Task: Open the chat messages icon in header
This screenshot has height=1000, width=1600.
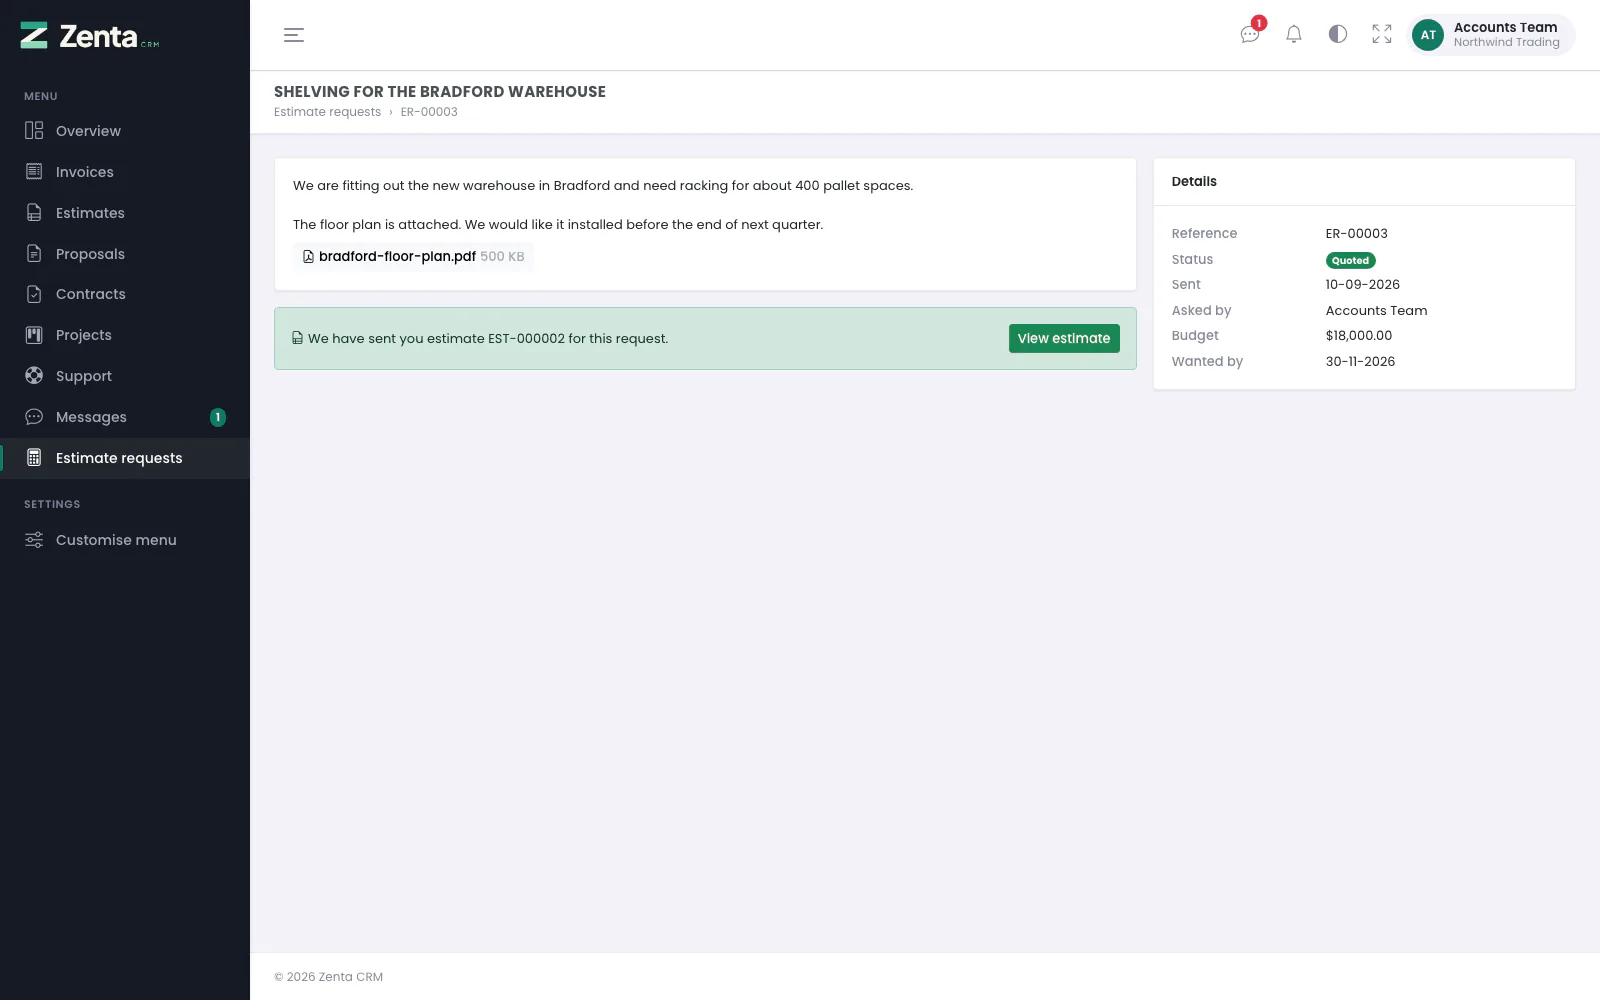Action: click(1250, 34)
